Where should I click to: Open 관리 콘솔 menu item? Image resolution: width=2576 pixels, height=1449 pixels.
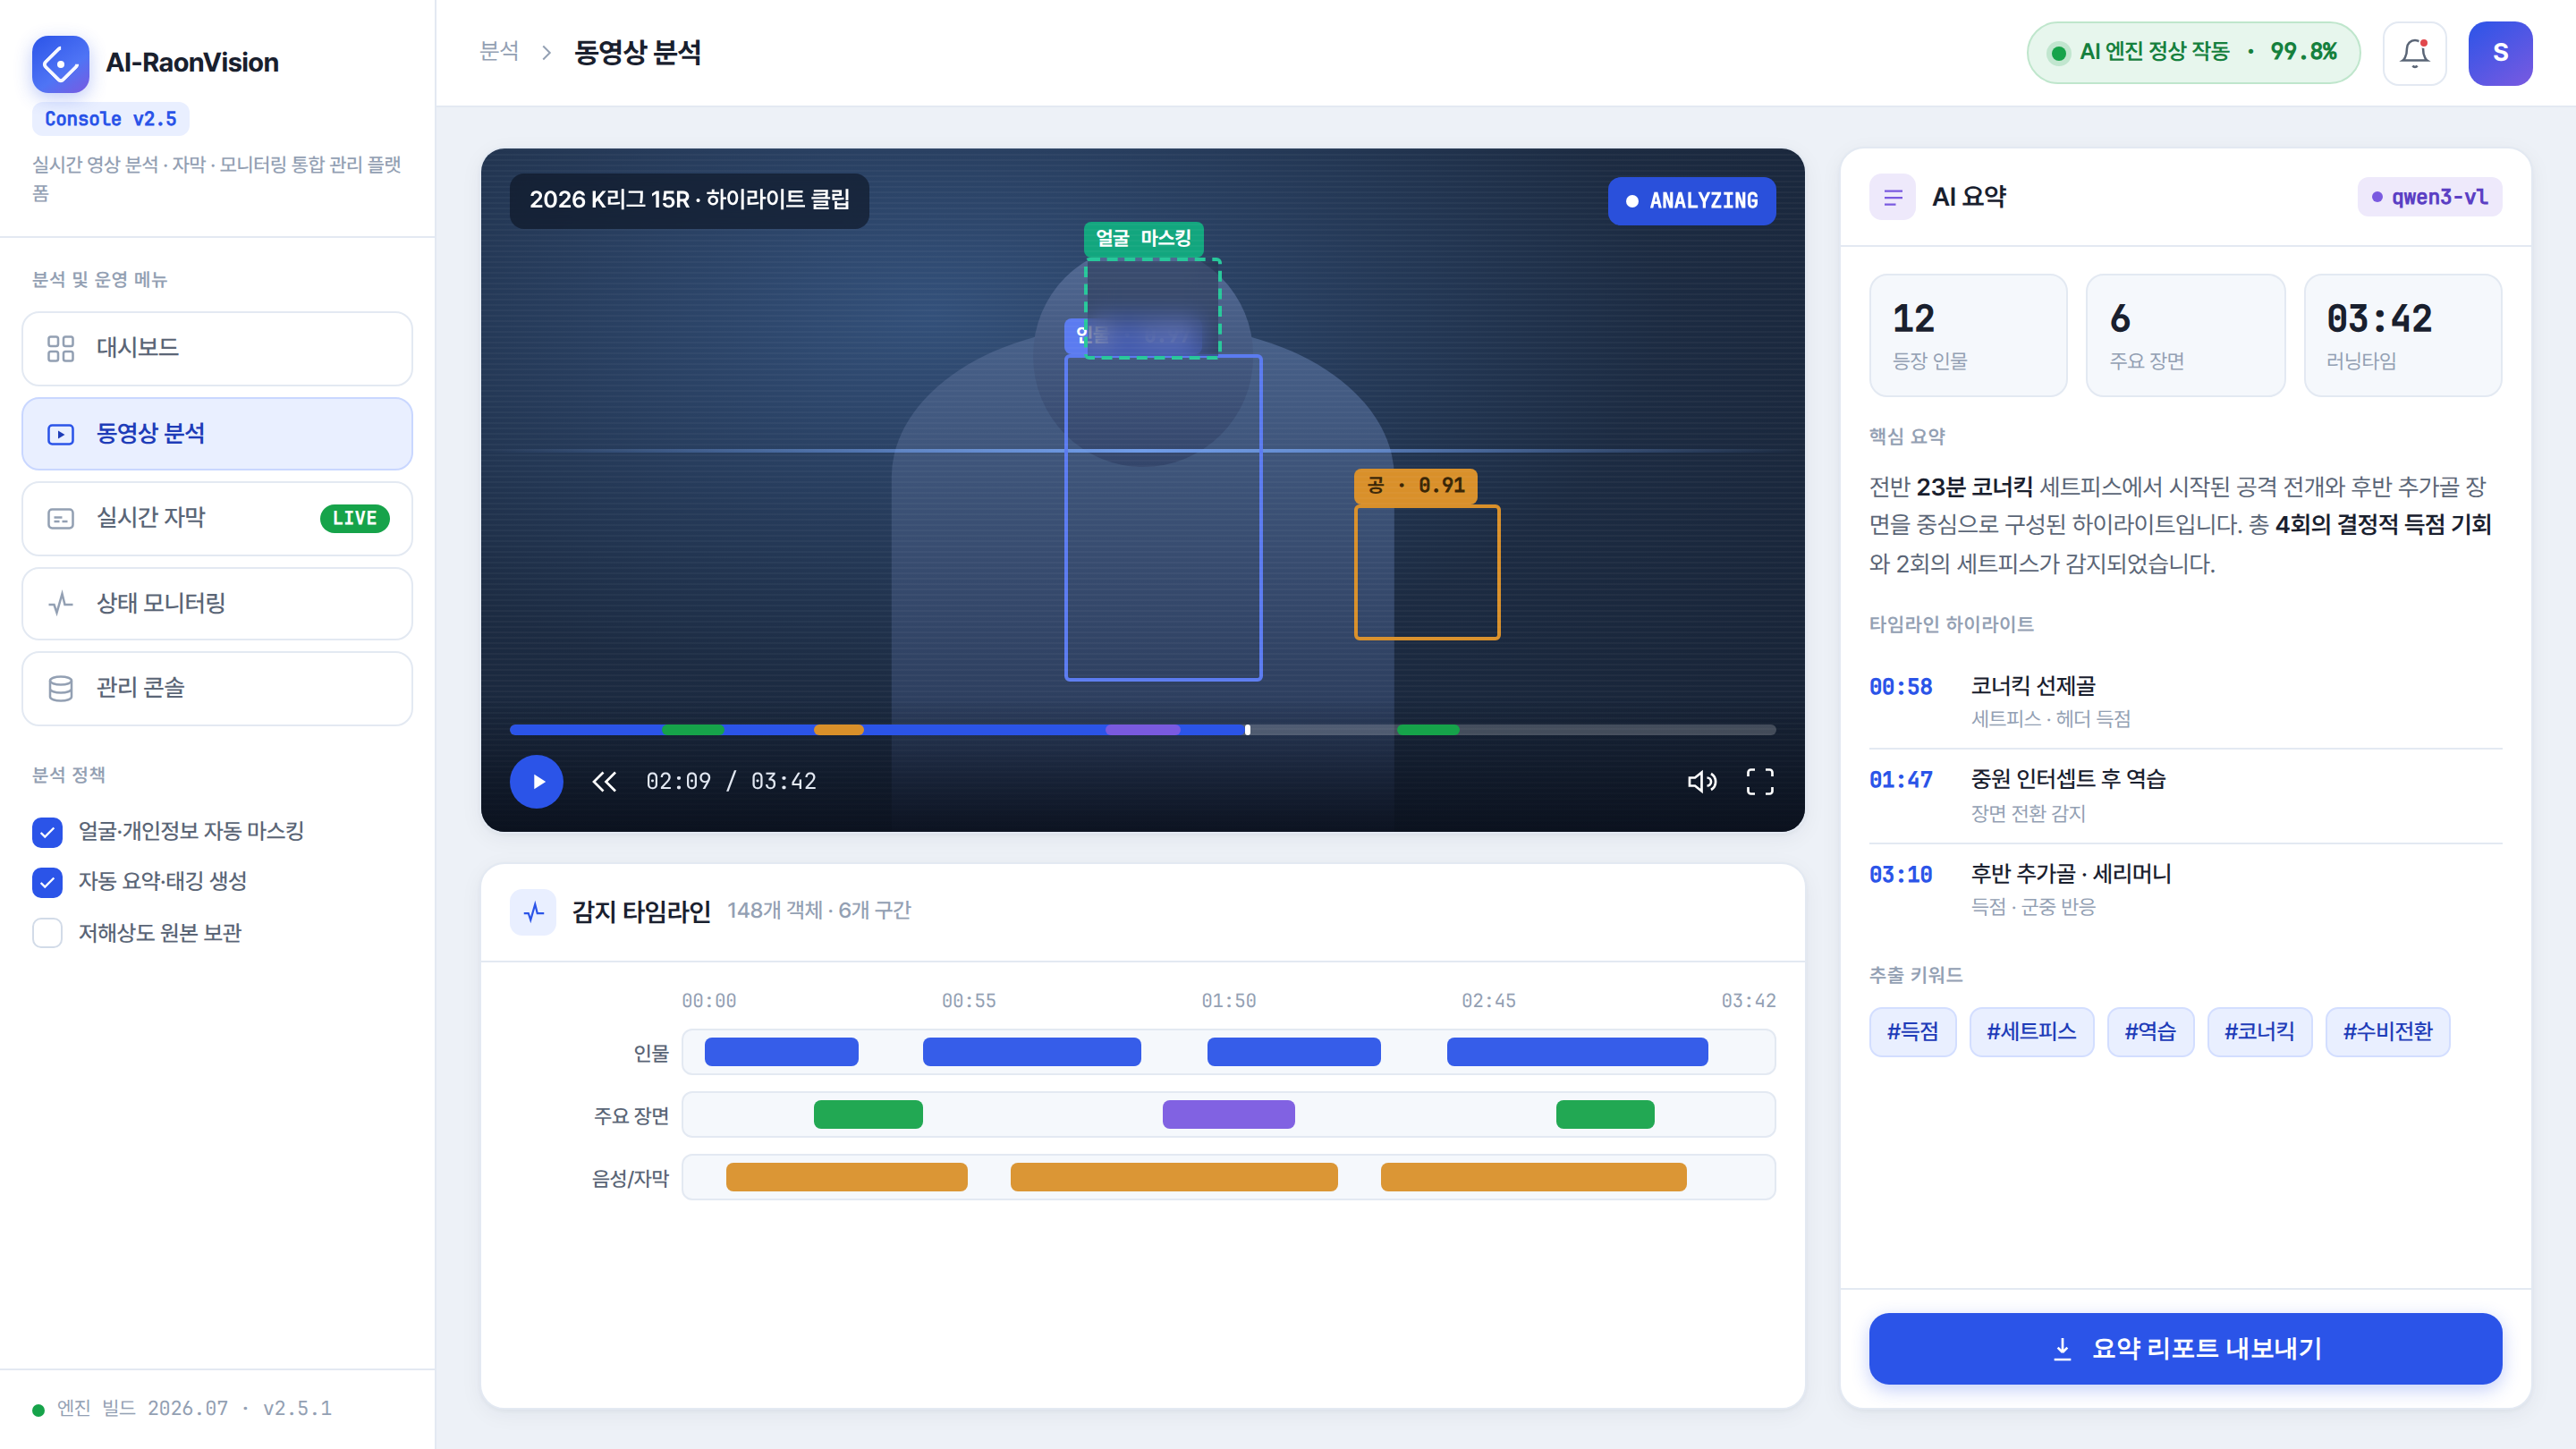(217, 688)
